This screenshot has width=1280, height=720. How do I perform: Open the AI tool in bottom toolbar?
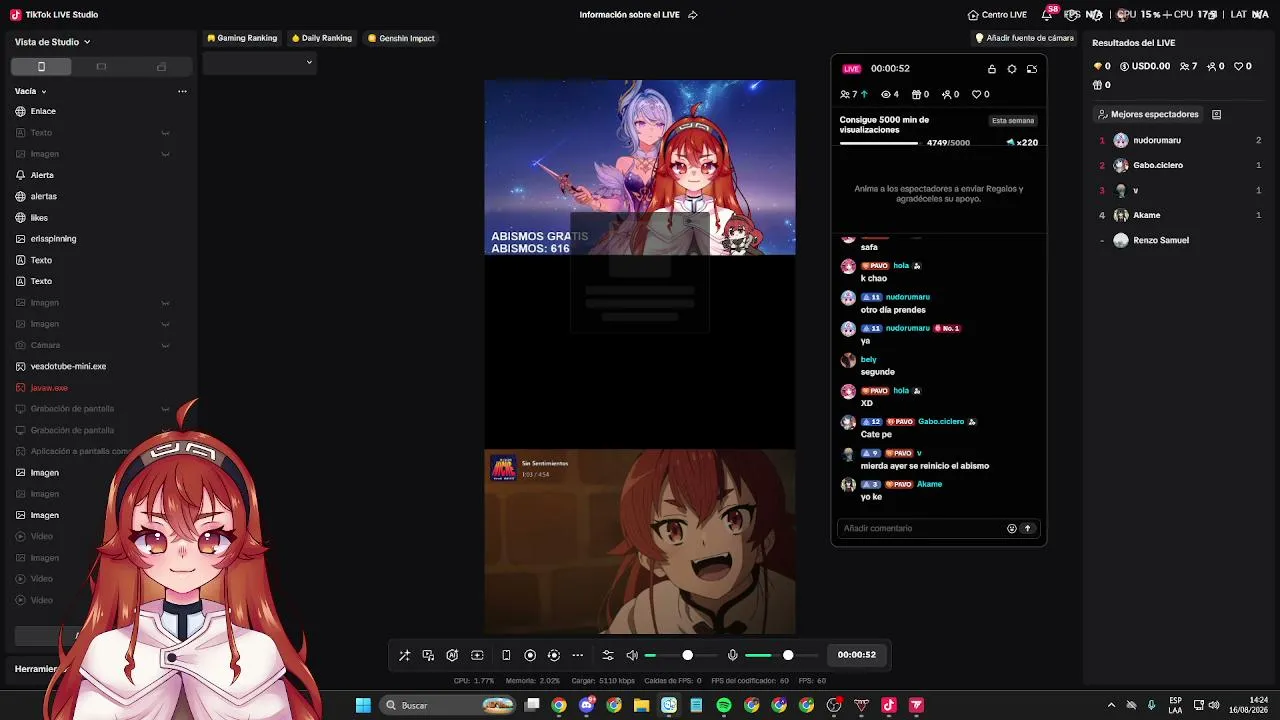pyautogui.click(x=452, y=655)
